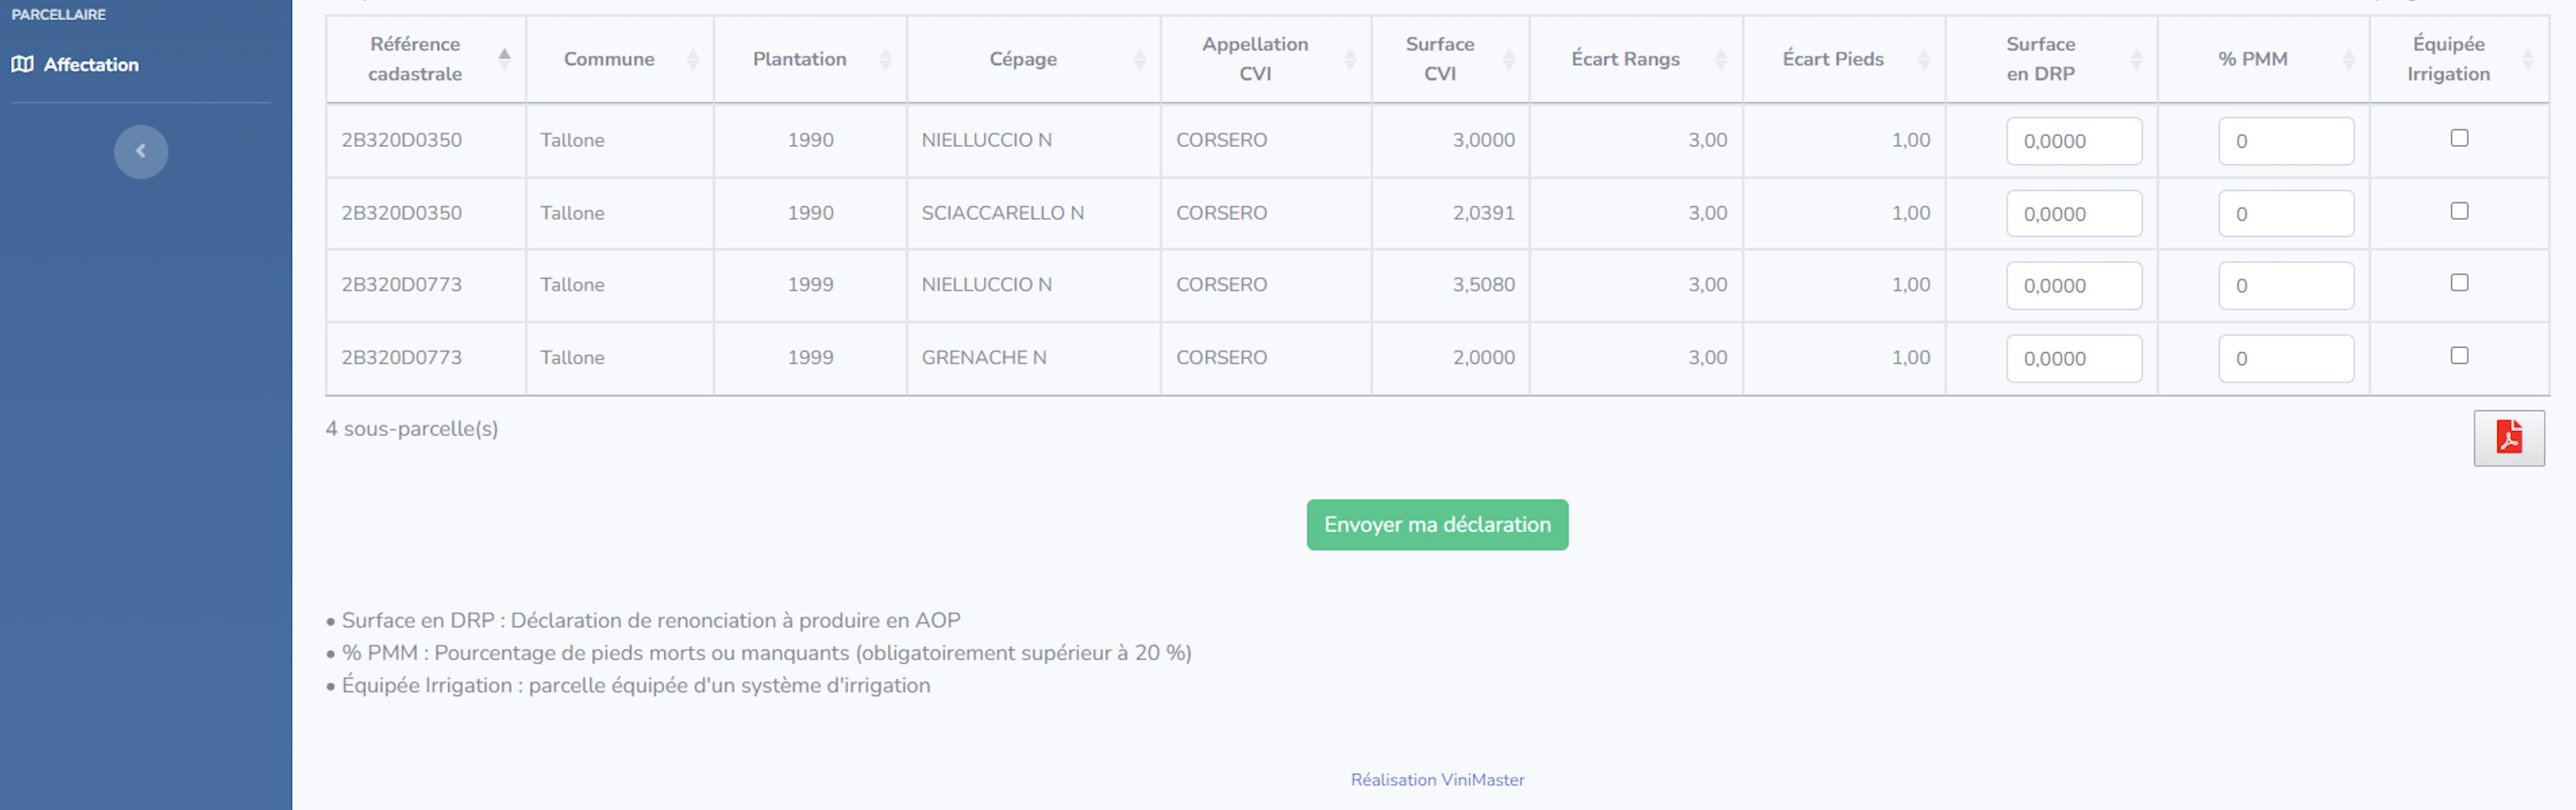Image resolution: width=2576 pixels, height=810 pixels.
Task: Sort by Cépage column arrows
Action: pos(1139,59)
